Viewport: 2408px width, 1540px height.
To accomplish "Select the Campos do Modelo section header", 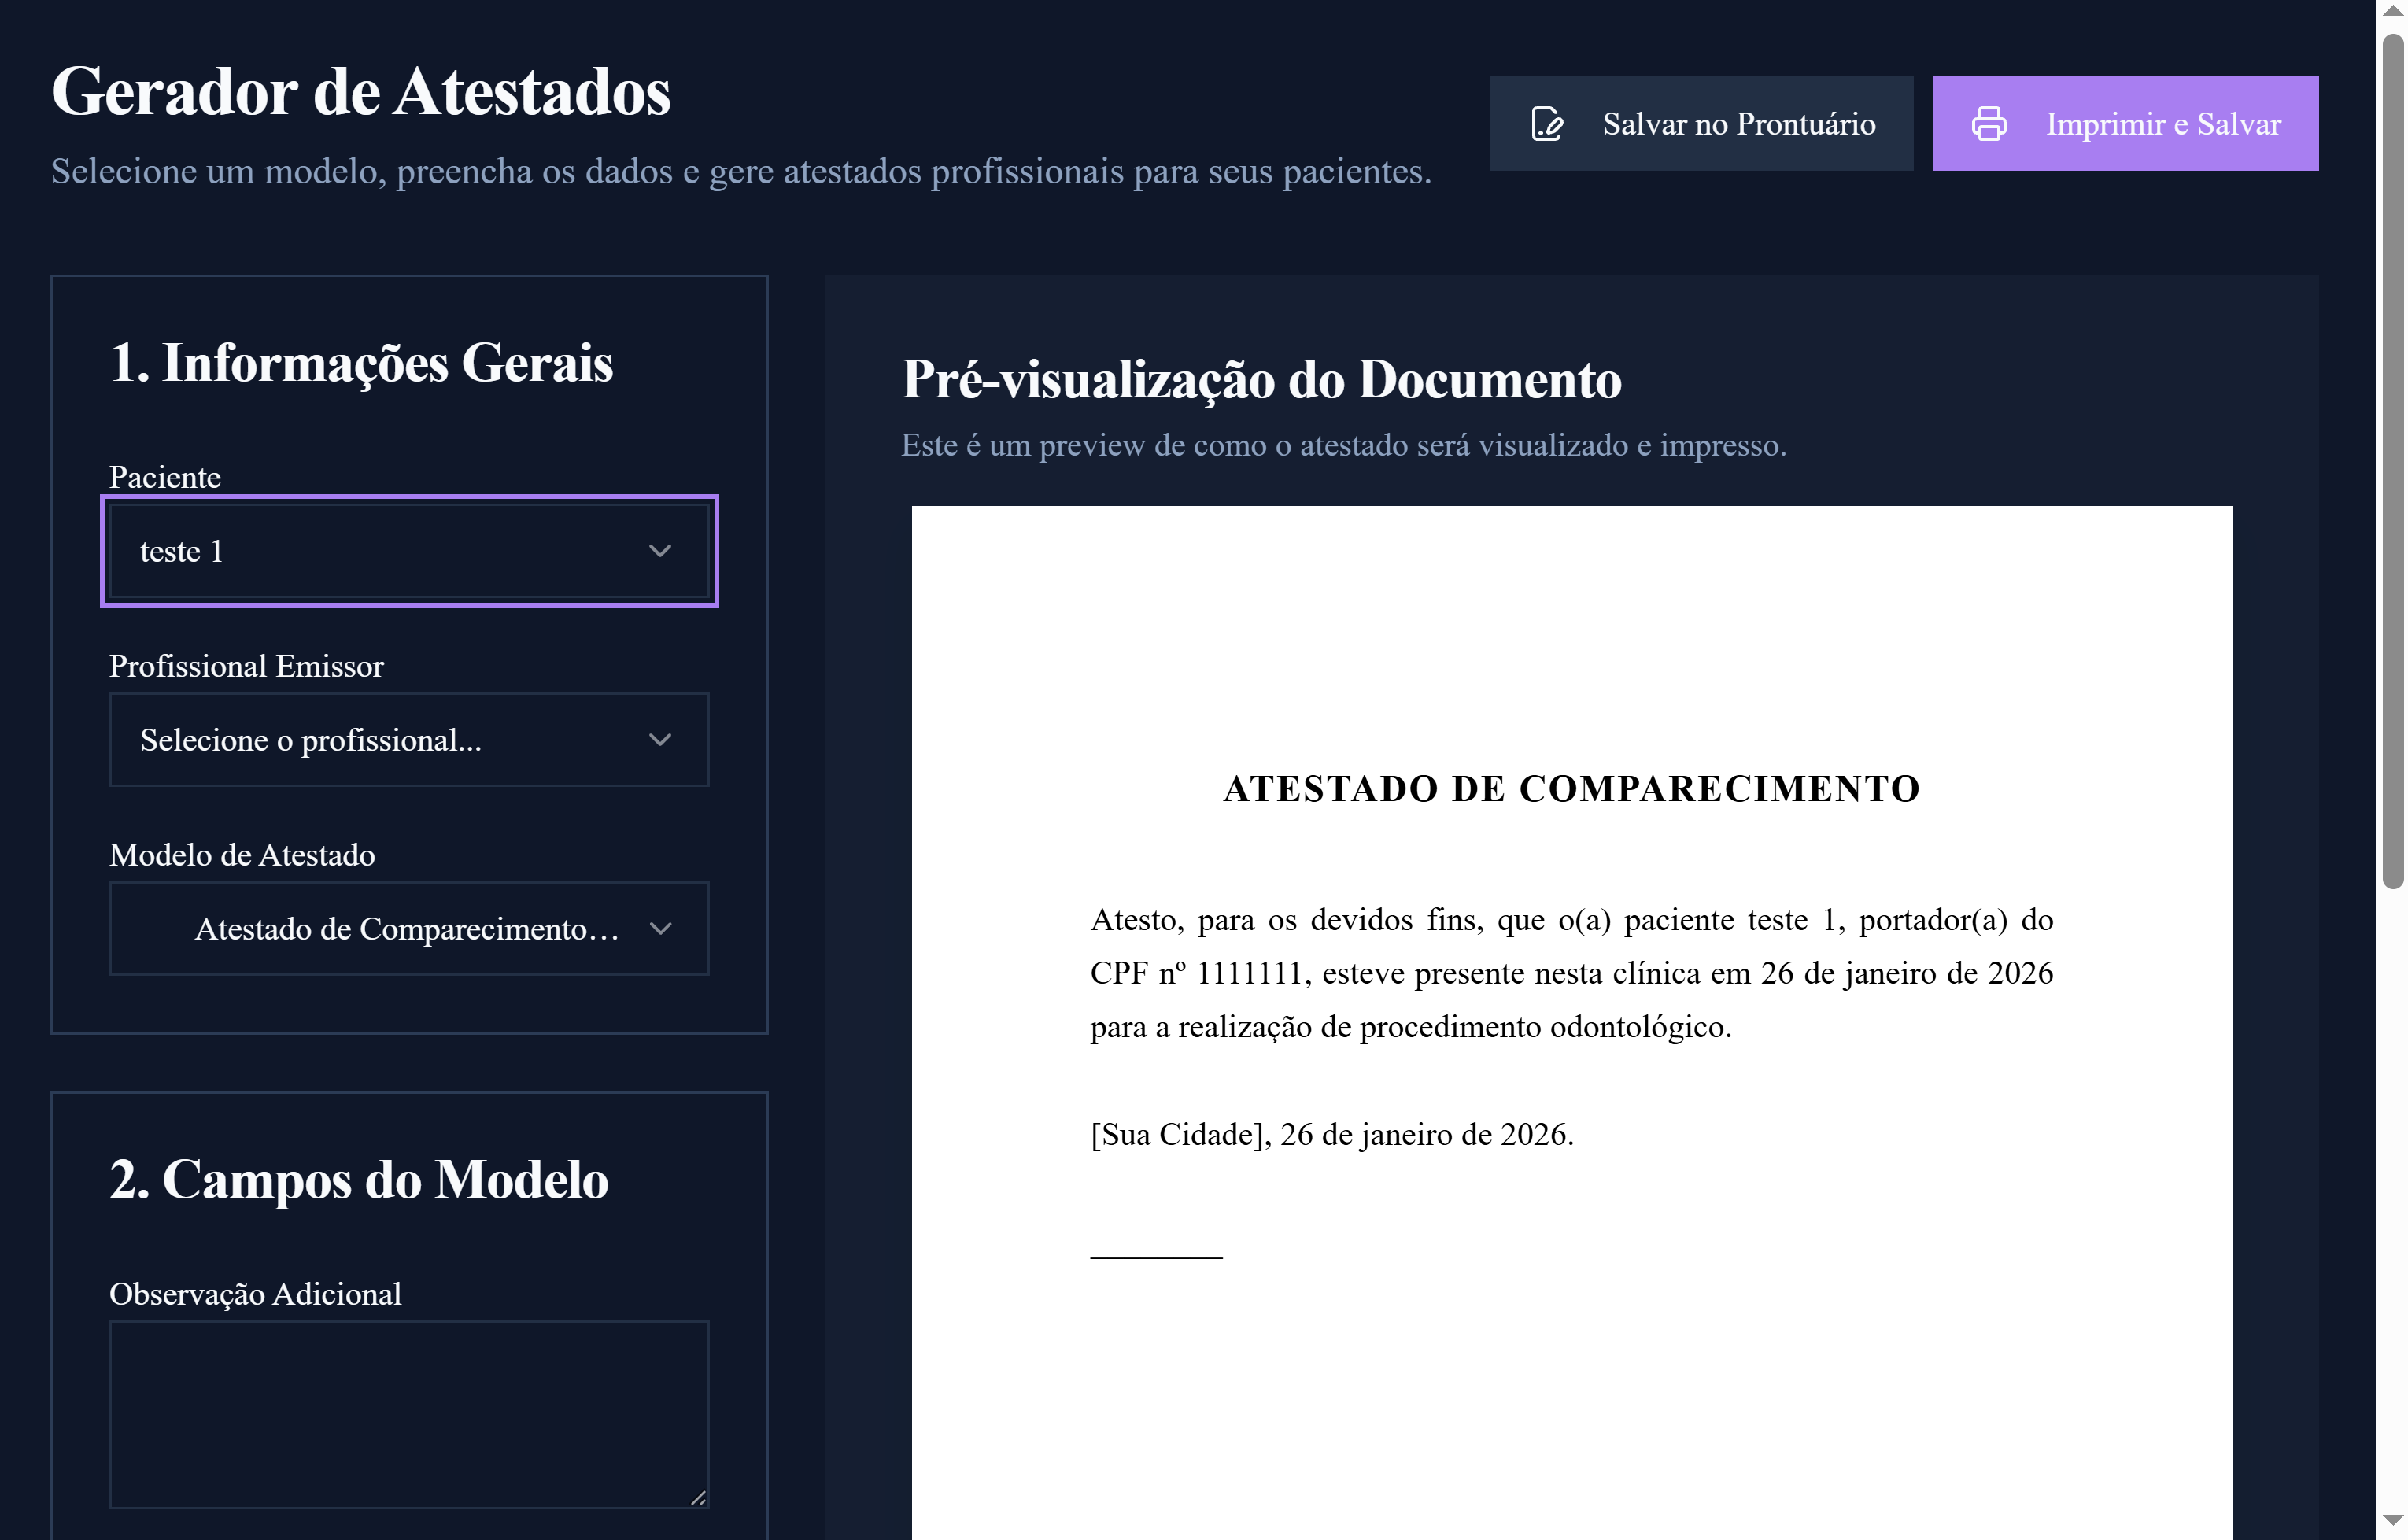I will [x=358, y=1180].
